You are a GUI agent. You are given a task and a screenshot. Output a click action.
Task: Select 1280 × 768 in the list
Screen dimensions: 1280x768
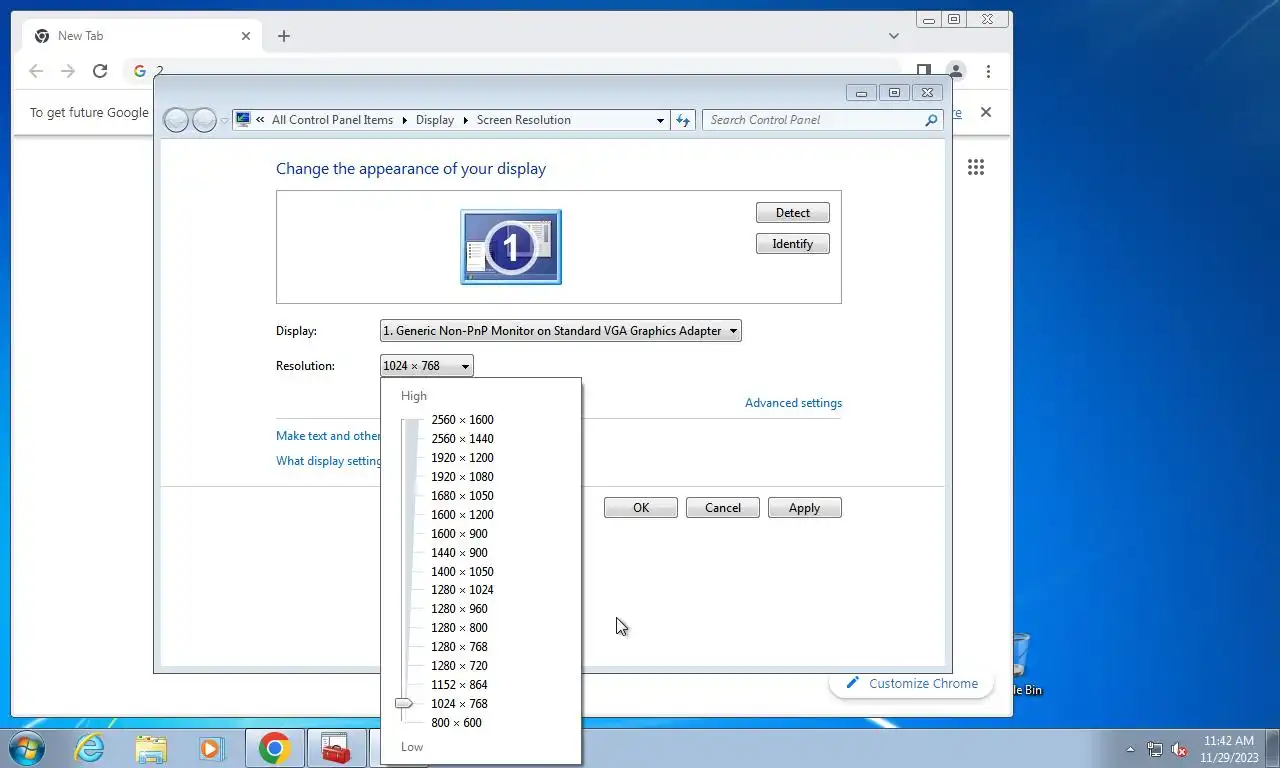click(459, 647)
